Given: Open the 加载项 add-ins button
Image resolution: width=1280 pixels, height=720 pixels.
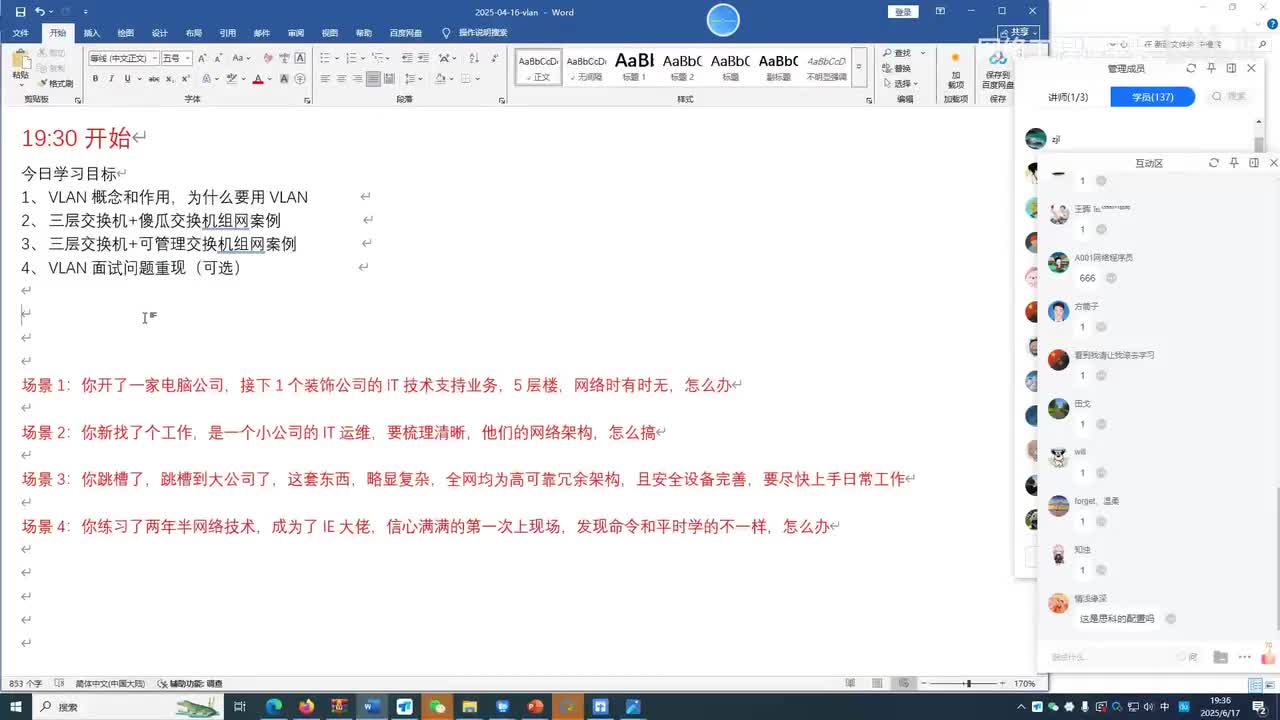Looking at the screenshot, I should 956,70.
